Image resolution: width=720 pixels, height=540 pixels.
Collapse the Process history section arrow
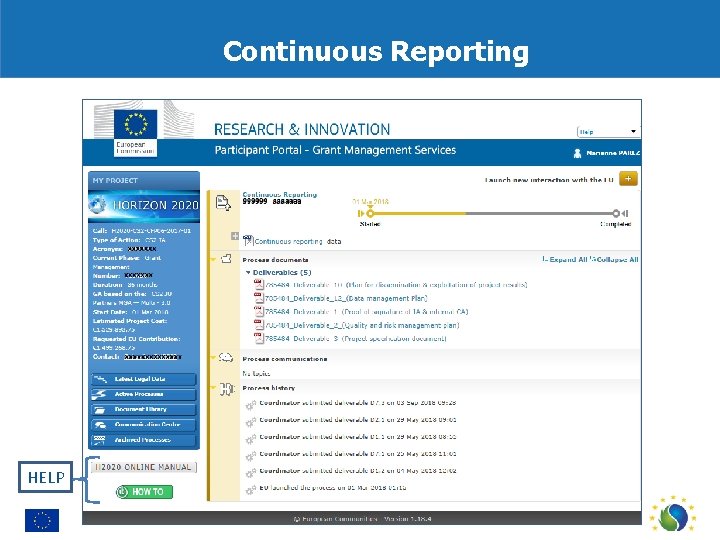(x=214, y=388)
